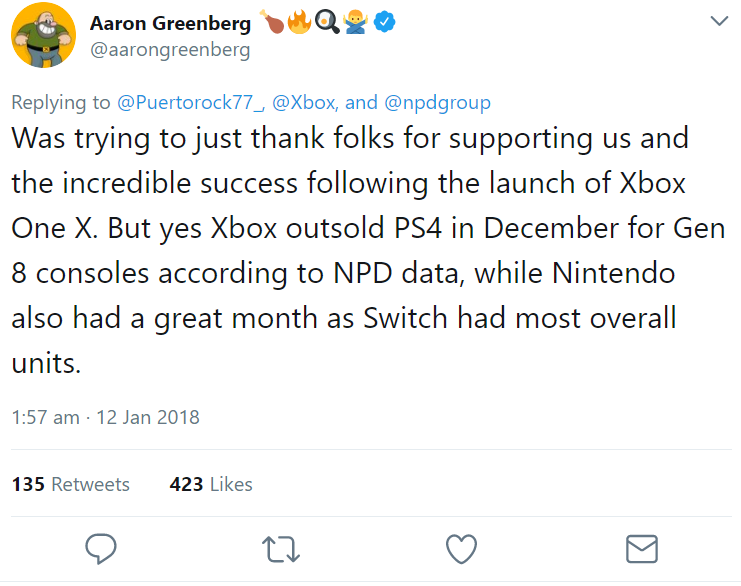Open the tweet options chevron menu
This screenshot has width=741, height=586.
[x=718, y=21]
